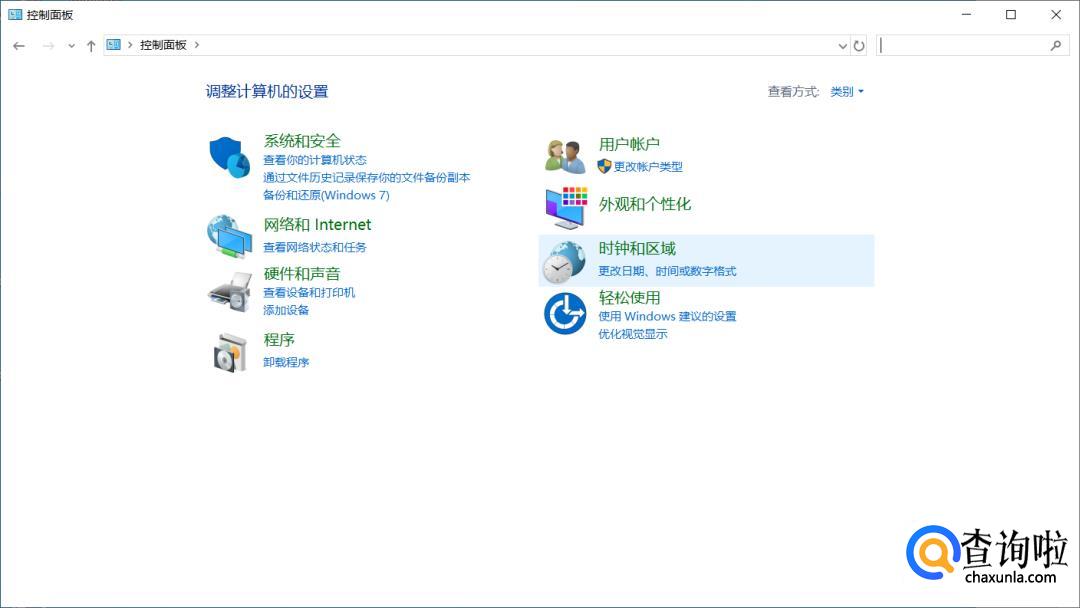
Task: Maximize the control panel window
Action: 1011,14
